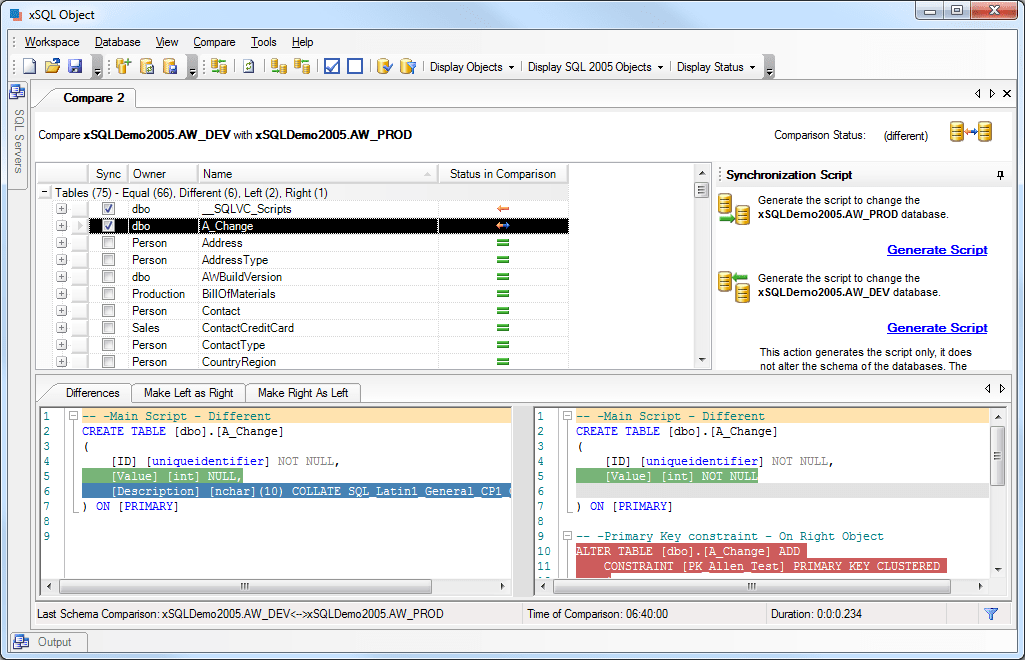
Task: Check the sync box for BillOfMaterials table
Action: tap(109, 293)
